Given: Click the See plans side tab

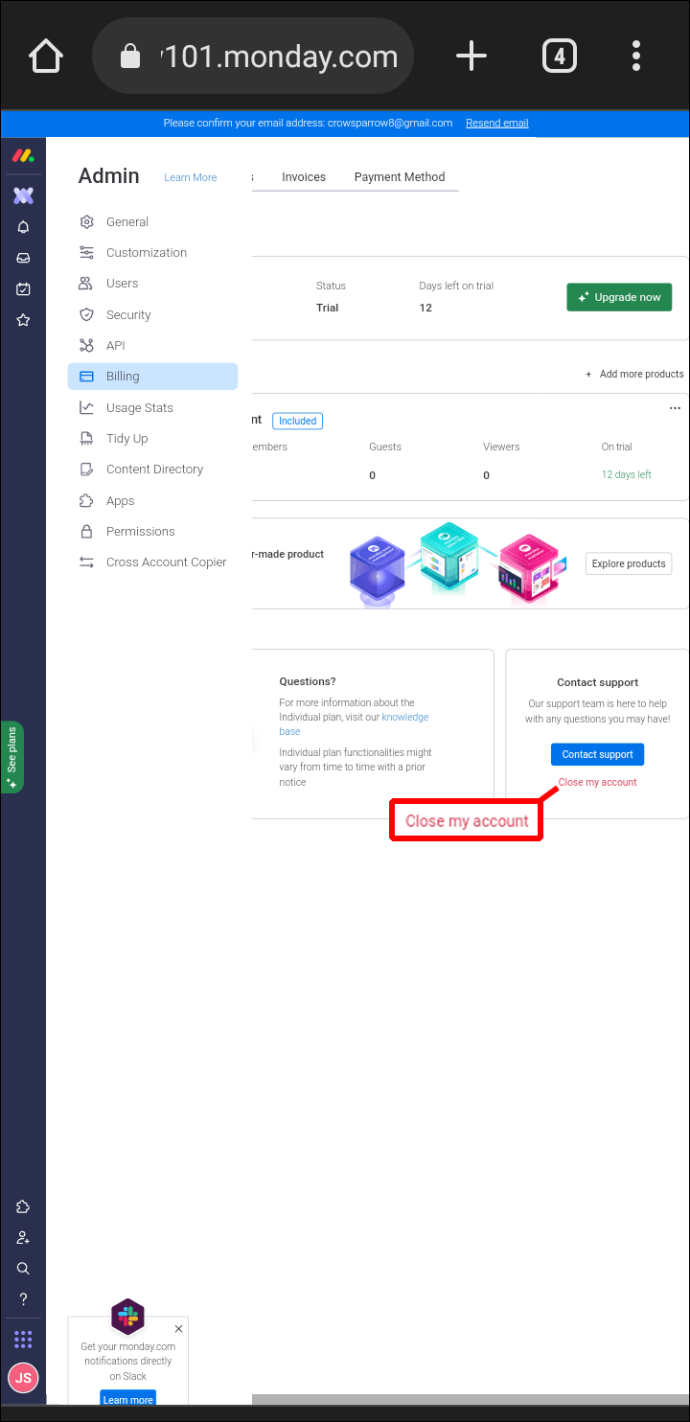Looking at the screenshot, I should [12, 757].
